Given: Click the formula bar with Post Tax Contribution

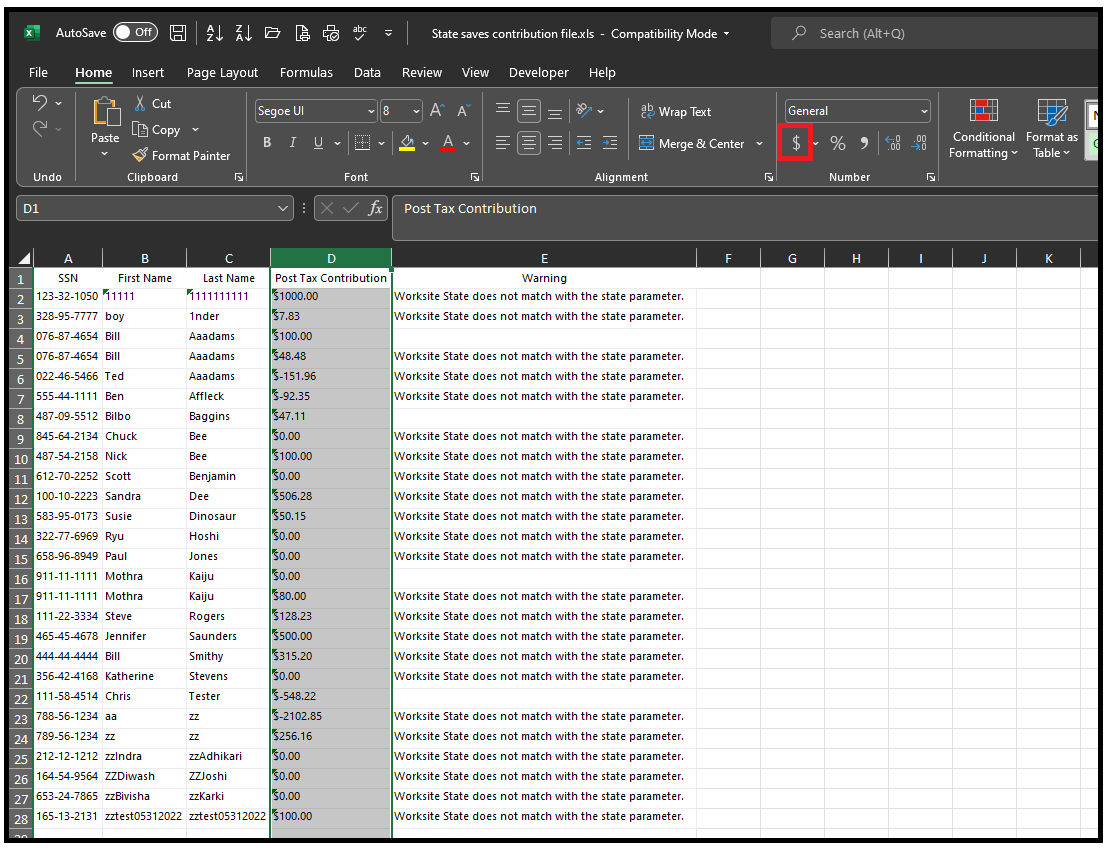Looking at the screenshot, I should click(745, 218).
